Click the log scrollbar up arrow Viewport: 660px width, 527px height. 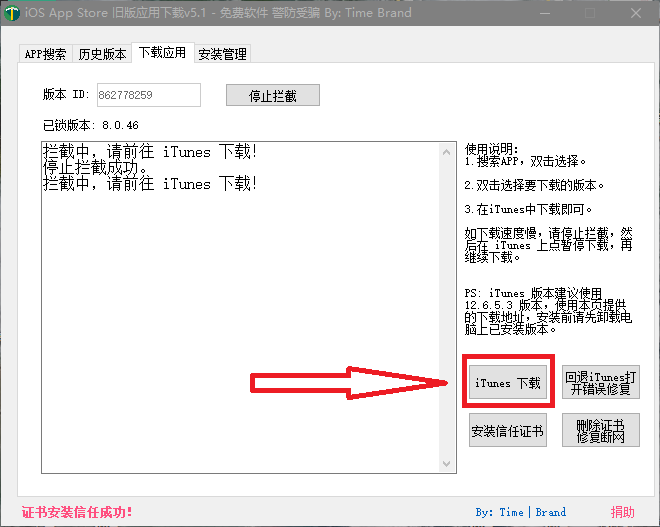coord(447,151)
